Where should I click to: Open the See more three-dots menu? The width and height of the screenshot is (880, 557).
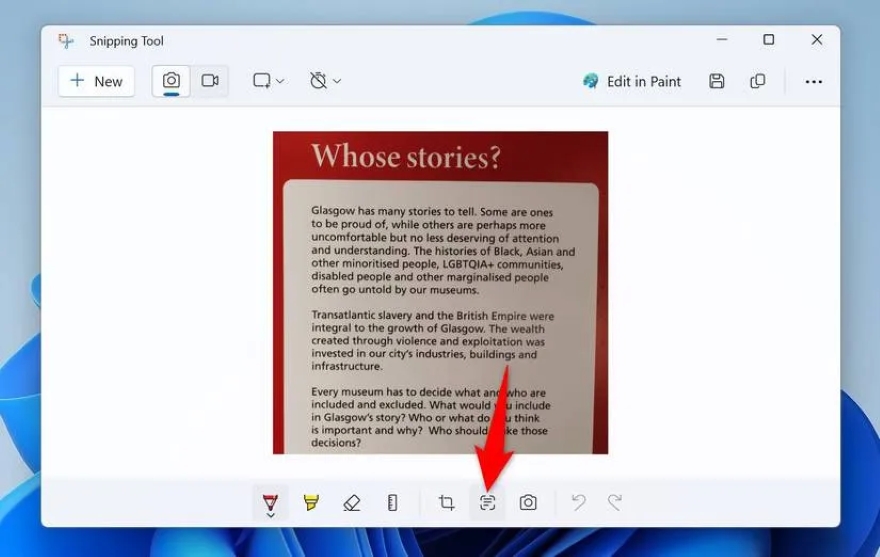814,81
